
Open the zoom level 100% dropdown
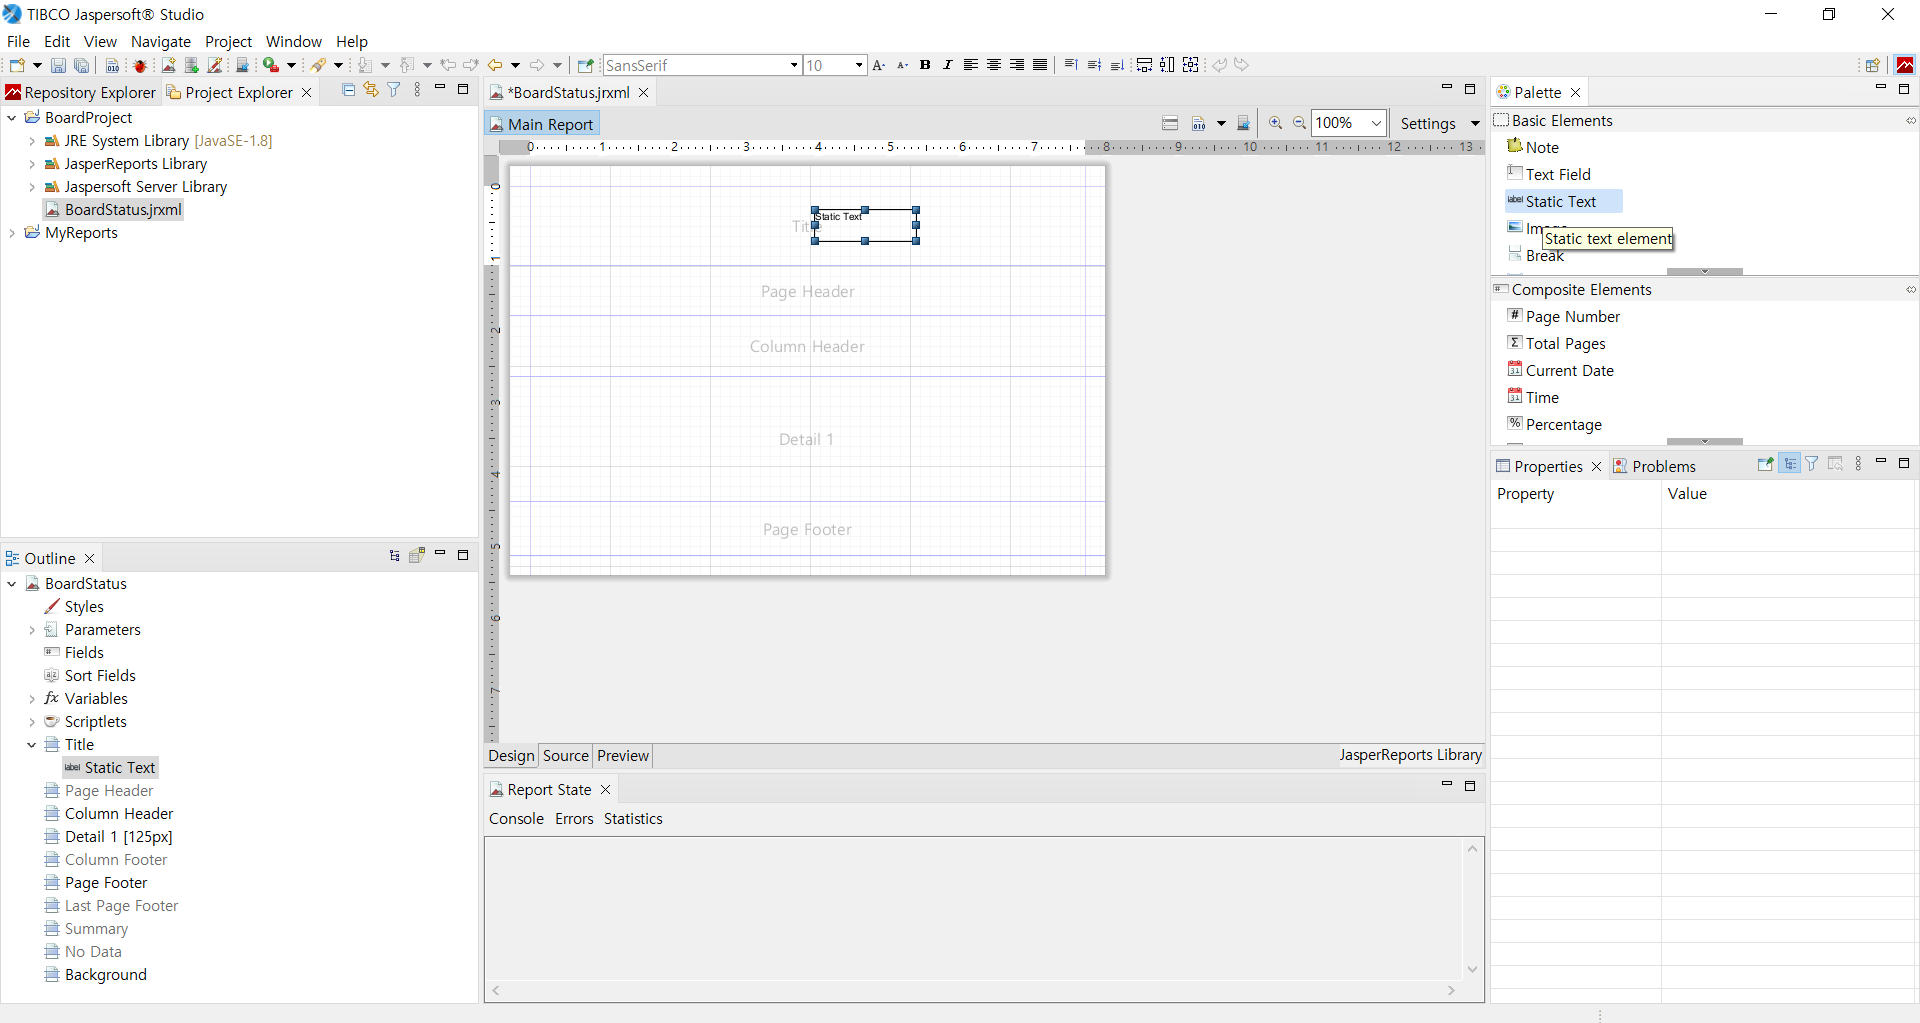point(1376,123)
